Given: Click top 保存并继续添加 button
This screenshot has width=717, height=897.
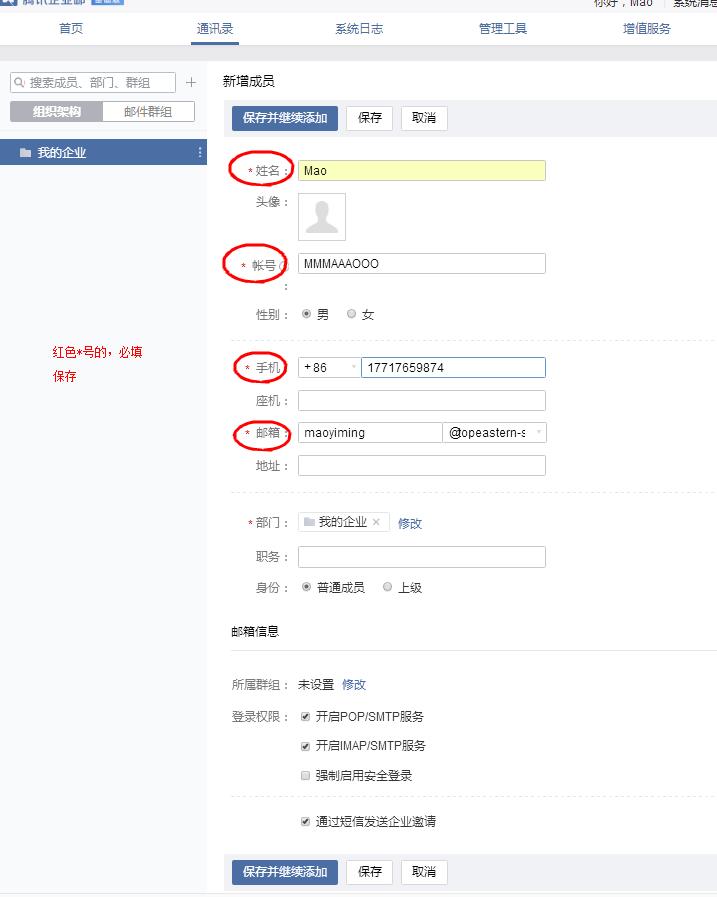Looking at the screenshot, I should [x=285, y=118].
